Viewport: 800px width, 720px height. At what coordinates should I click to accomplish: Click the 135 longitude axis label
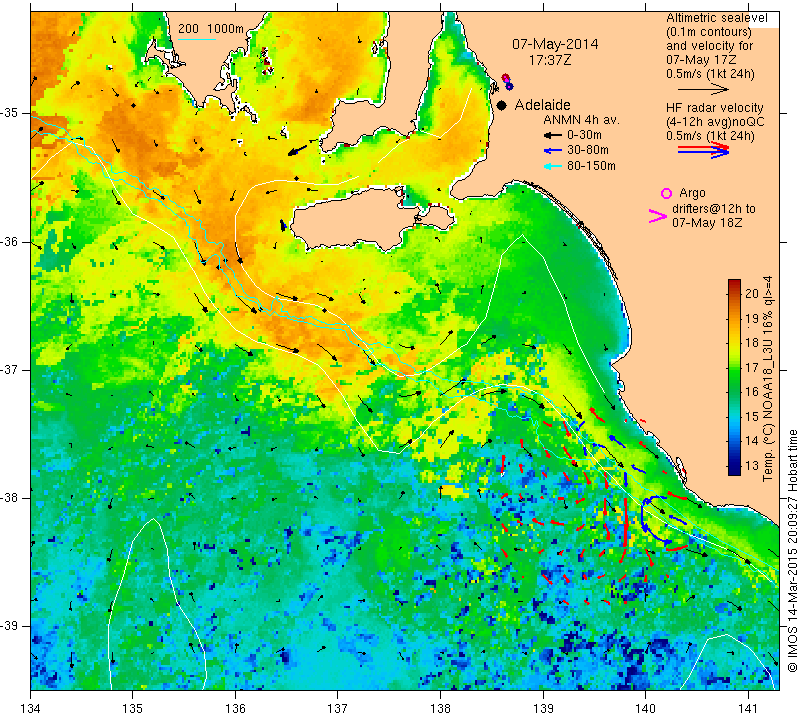133,709
